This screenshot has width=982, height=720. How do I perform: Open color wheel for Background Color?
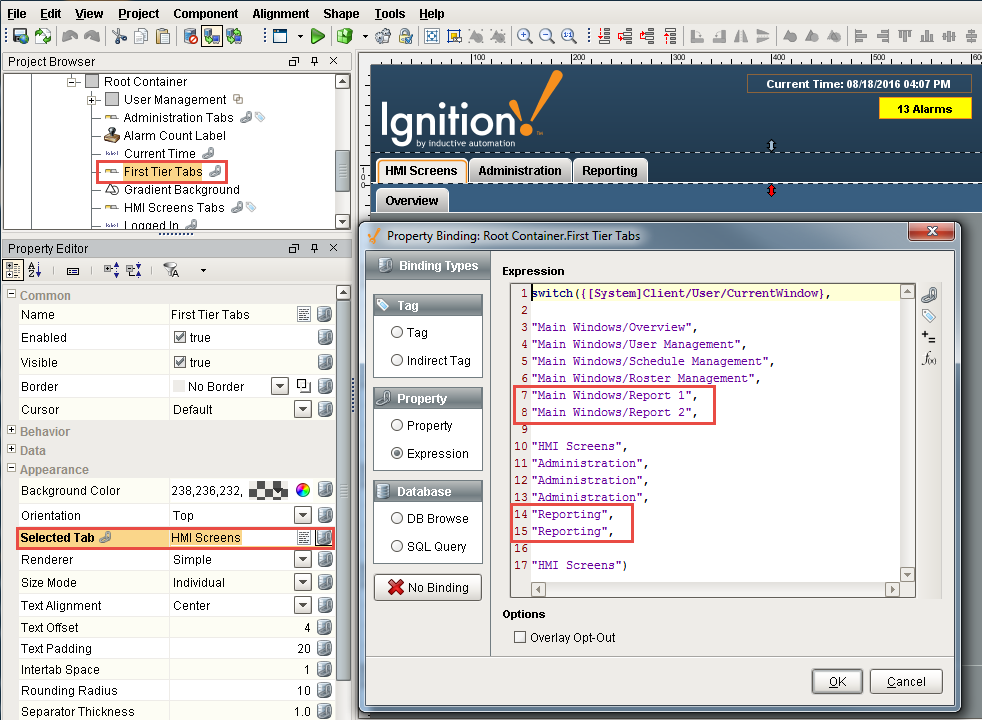pyautogui.click(x=302, y=490)
